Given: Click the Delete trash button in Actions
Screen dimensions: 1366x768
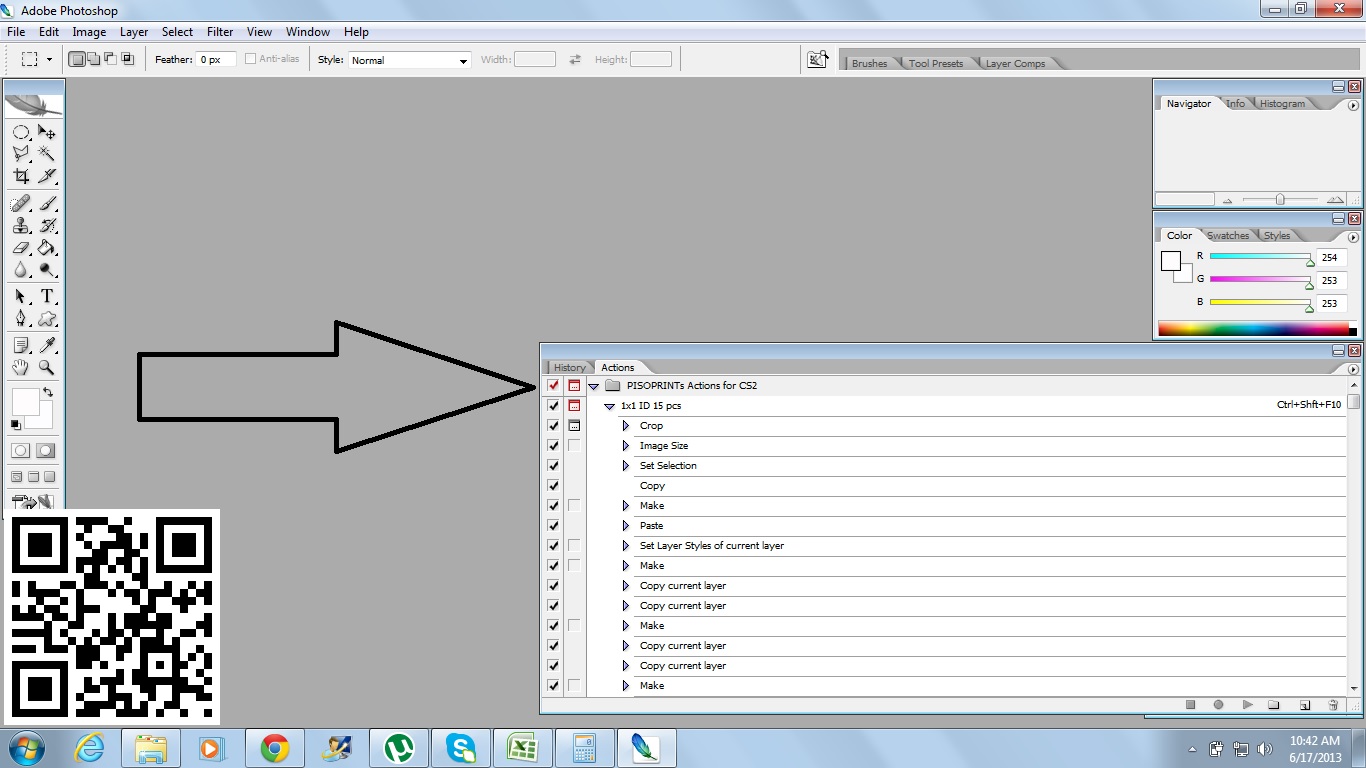Looking at the screenshot, I should [1333, 705].
